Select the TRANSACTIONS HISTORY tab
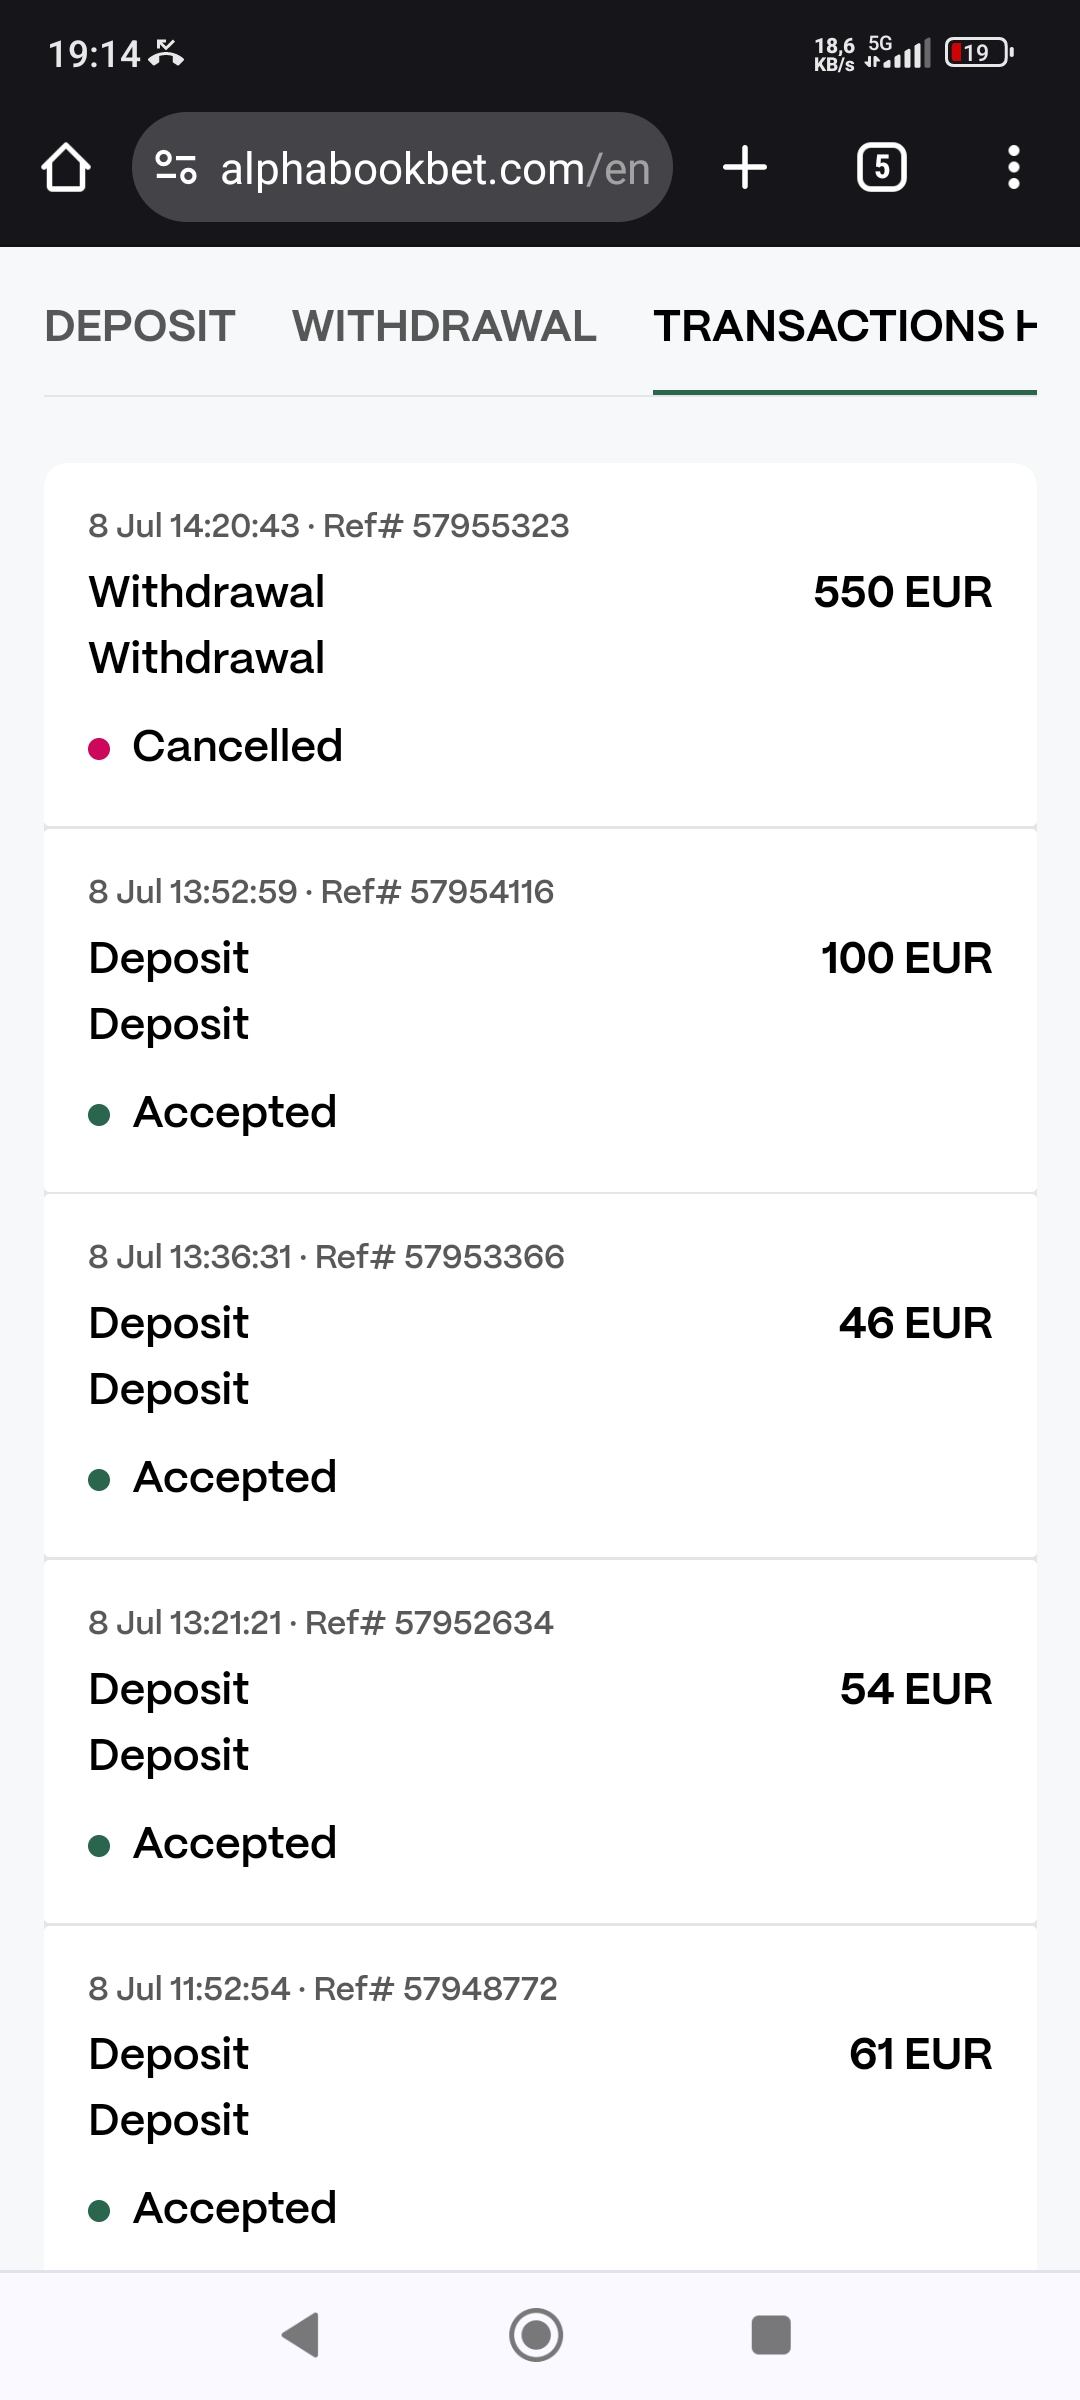Viewport: 1080px width, 2400px height. click(844, 327)
